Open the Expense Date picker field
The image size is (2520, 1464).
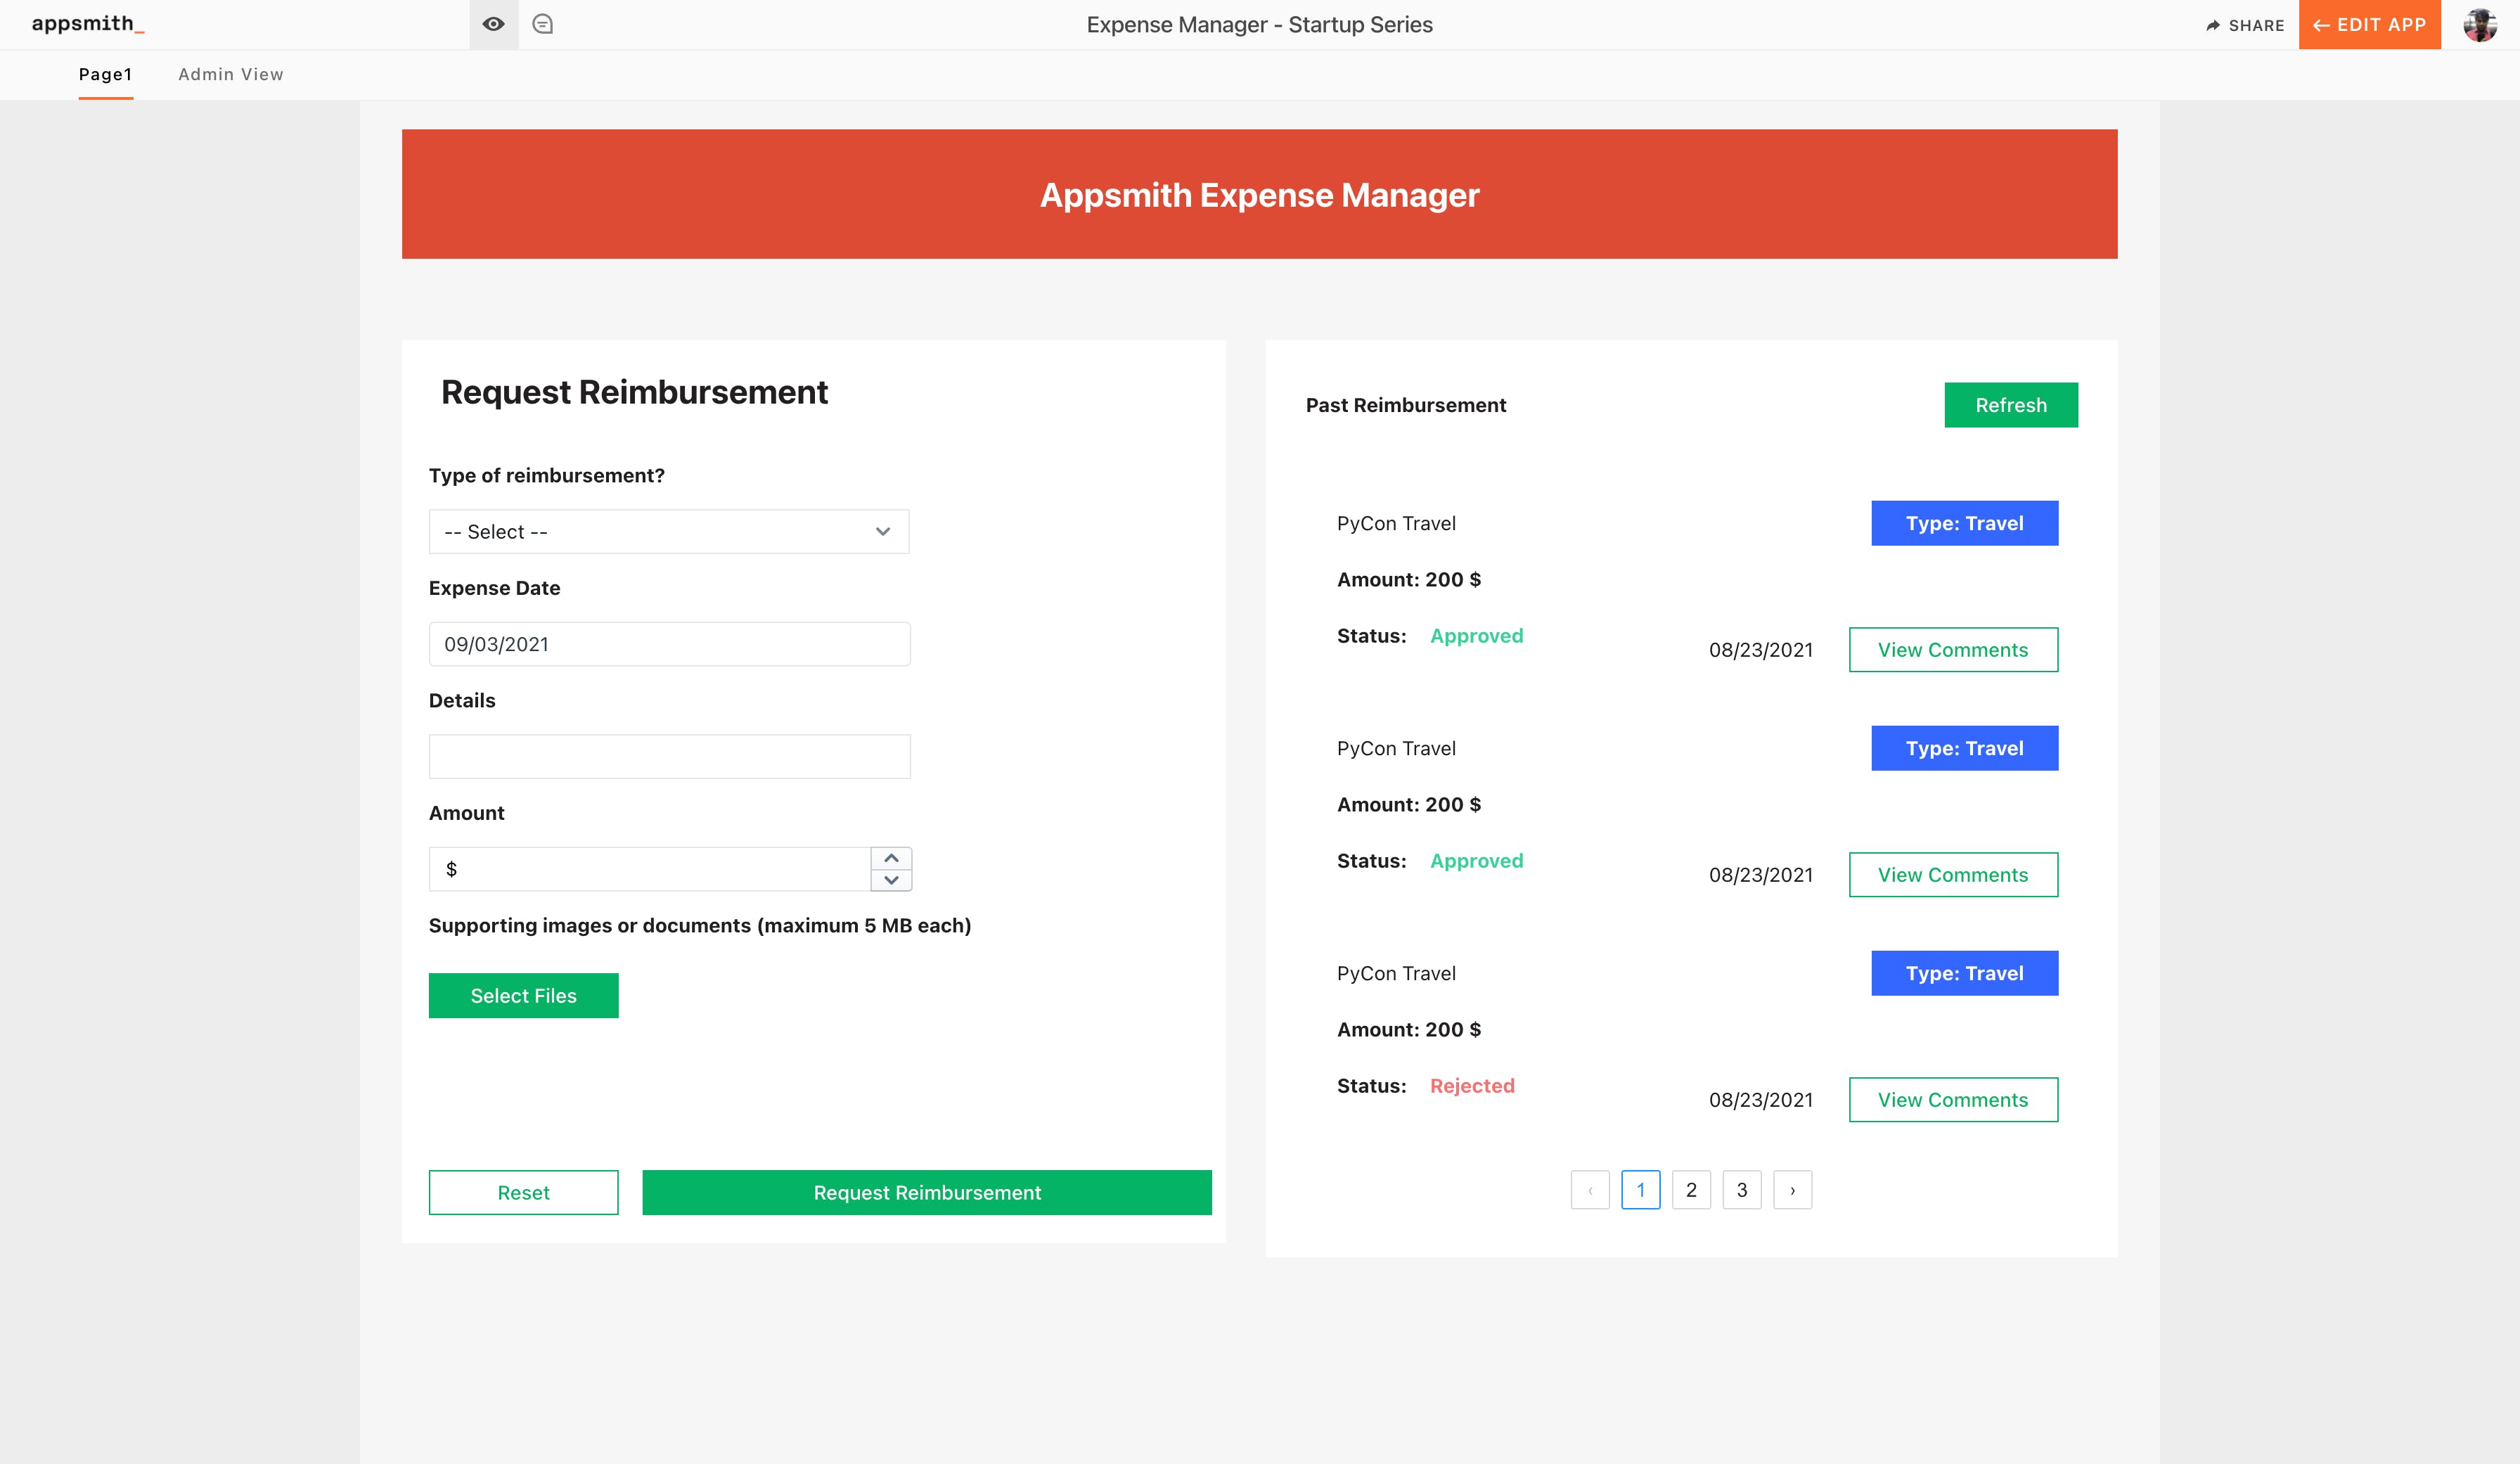669,644
